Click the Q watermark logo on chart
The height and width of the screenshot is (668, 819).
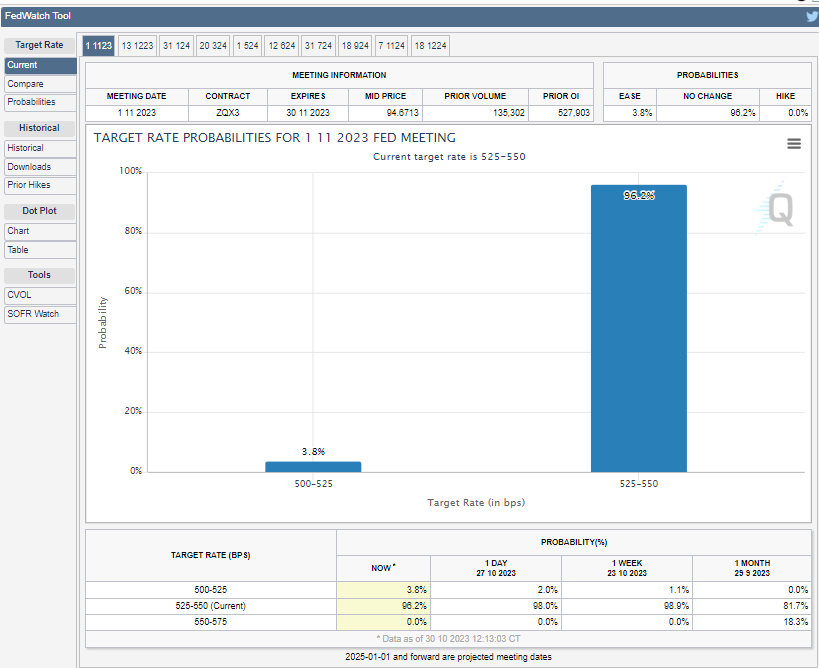click(x=779, y=208)
